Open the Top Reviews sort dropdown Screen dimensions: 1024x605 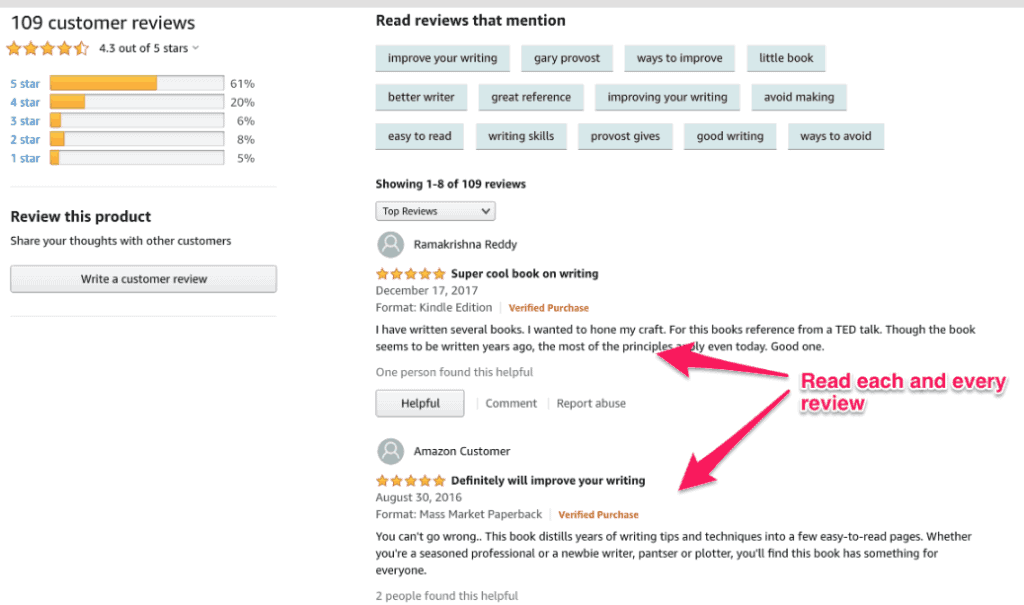point(435,211)
